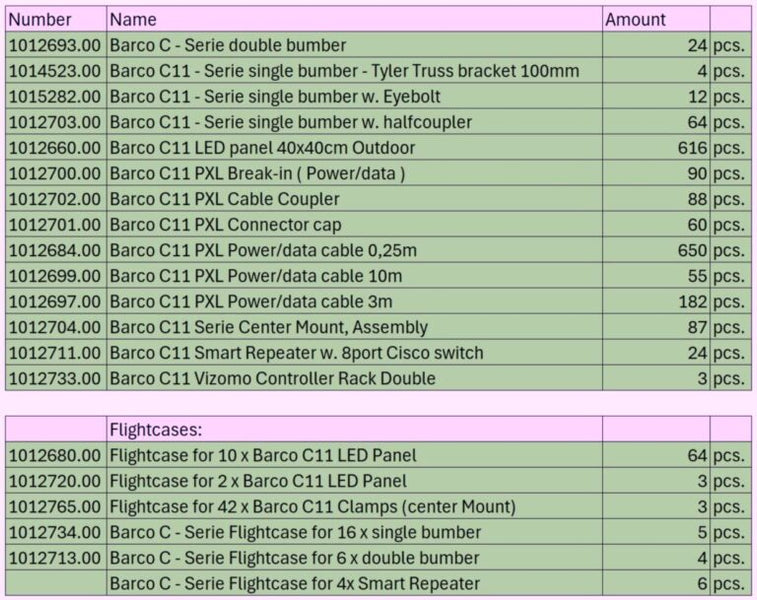
Task: Select the Amount column header cell
Action: coord(656,19)
